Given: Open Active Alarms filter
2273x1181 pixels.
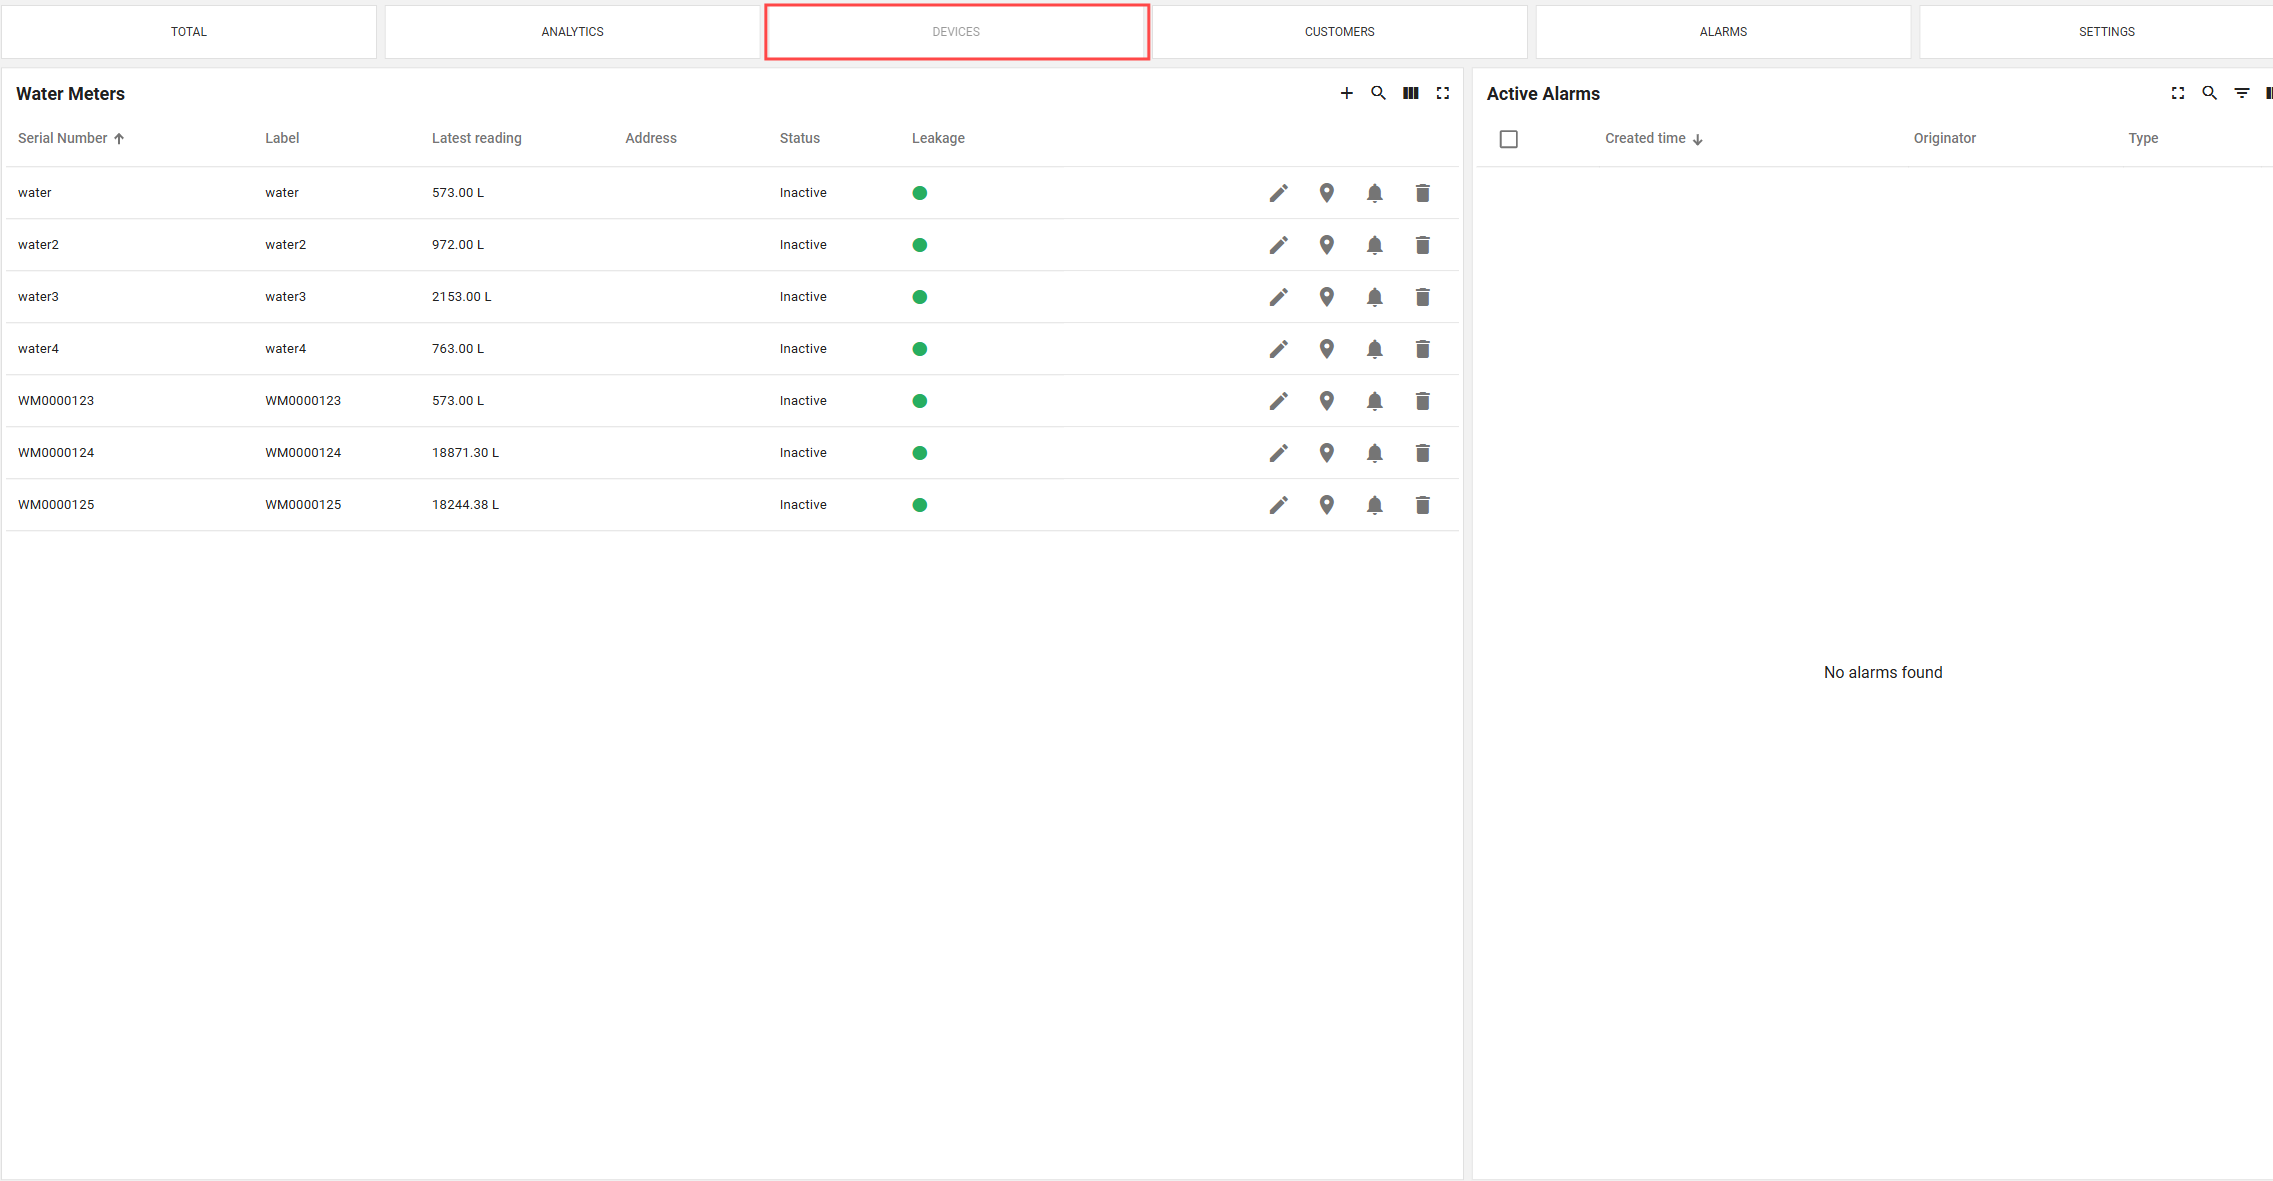Looking at the screenshot, I should point(2241,93).
